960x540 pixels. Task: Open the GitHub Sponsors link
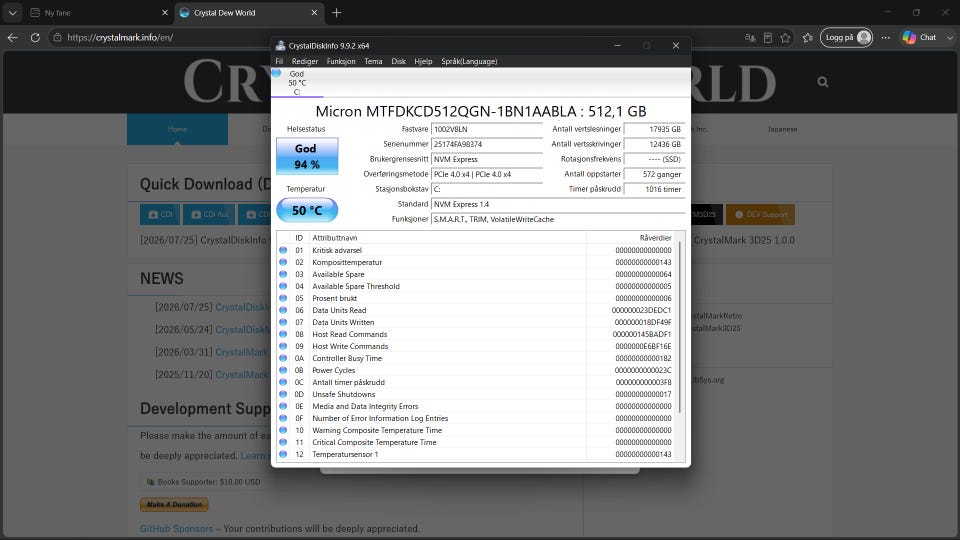coord(176,528)
